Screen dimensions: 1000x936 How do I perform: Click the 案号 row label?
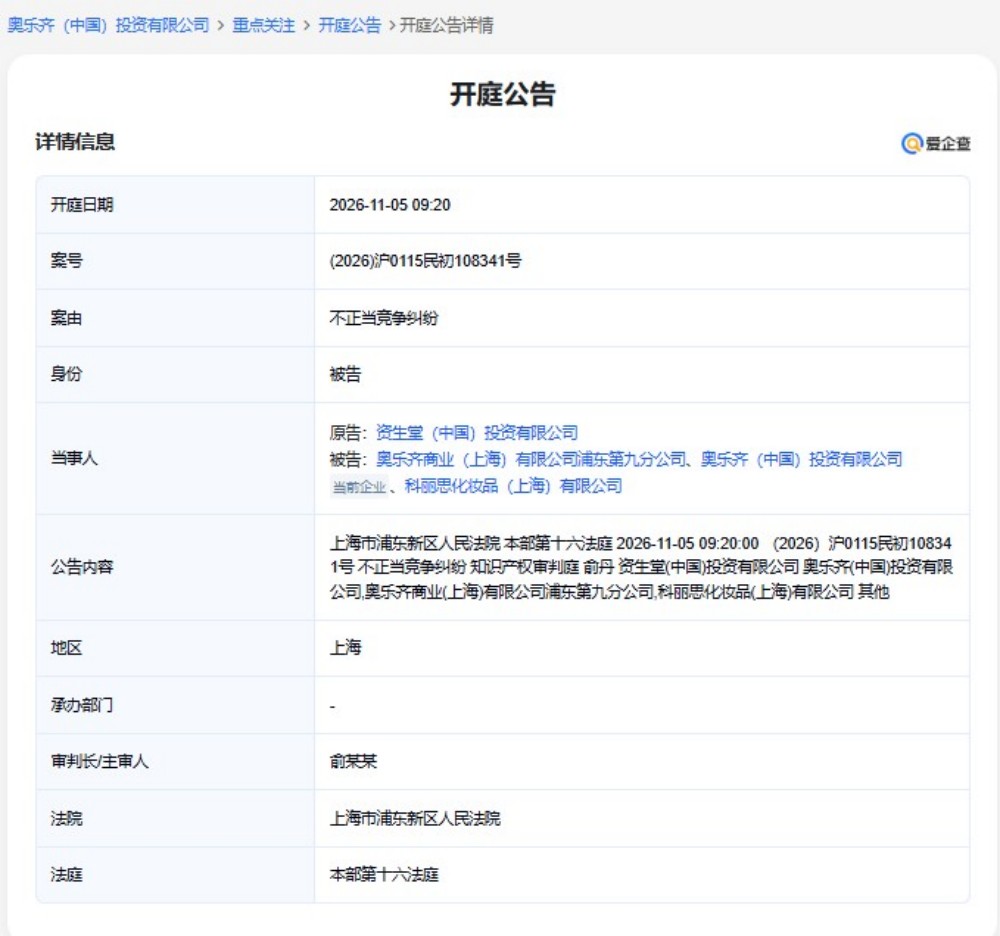[x=66, y=261]
